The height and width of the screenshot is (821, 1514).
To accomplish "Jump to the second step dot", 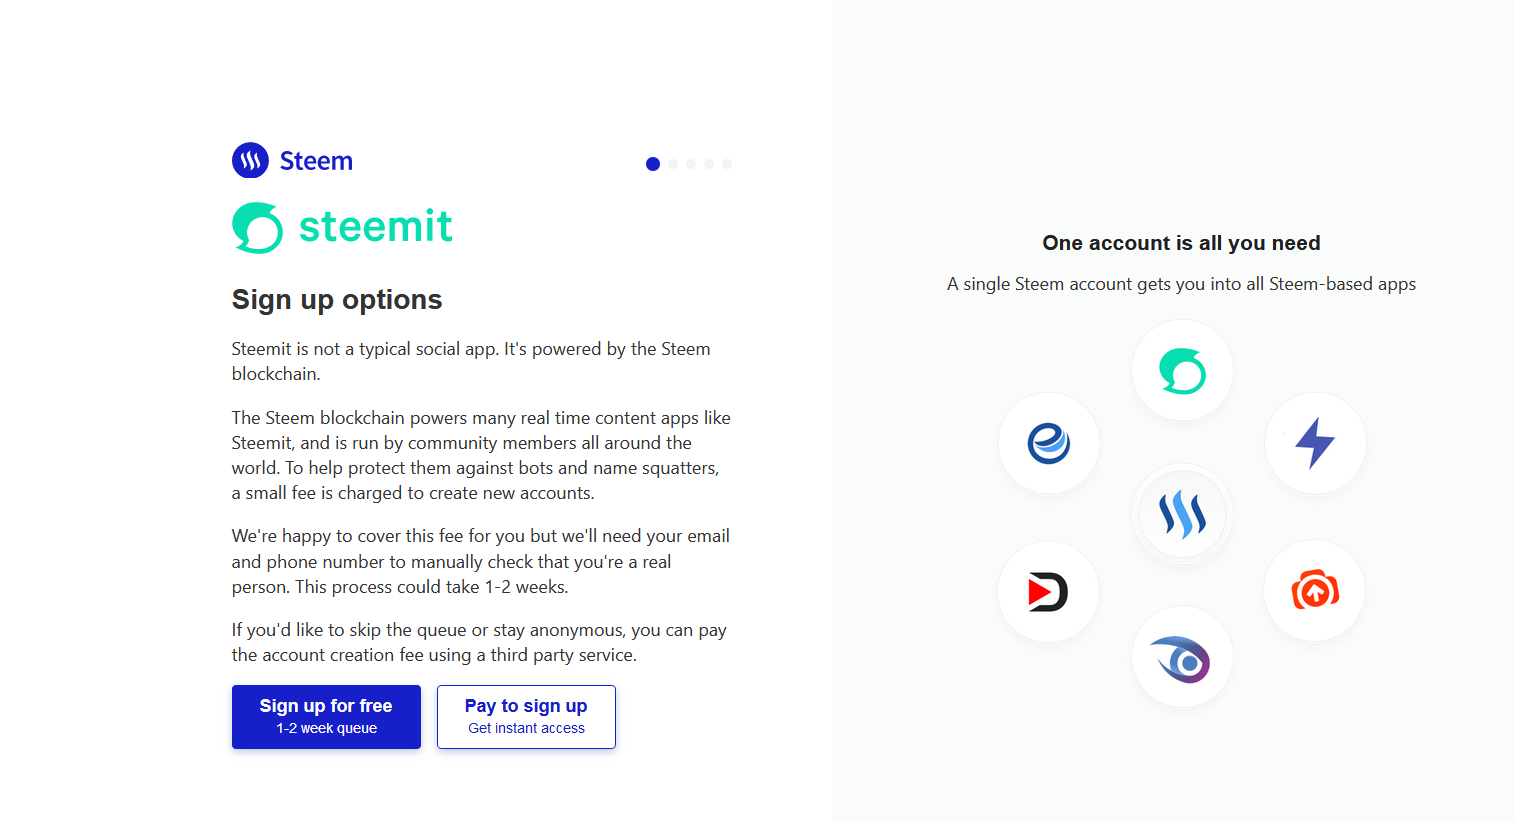I will click(x=673, y=164).
